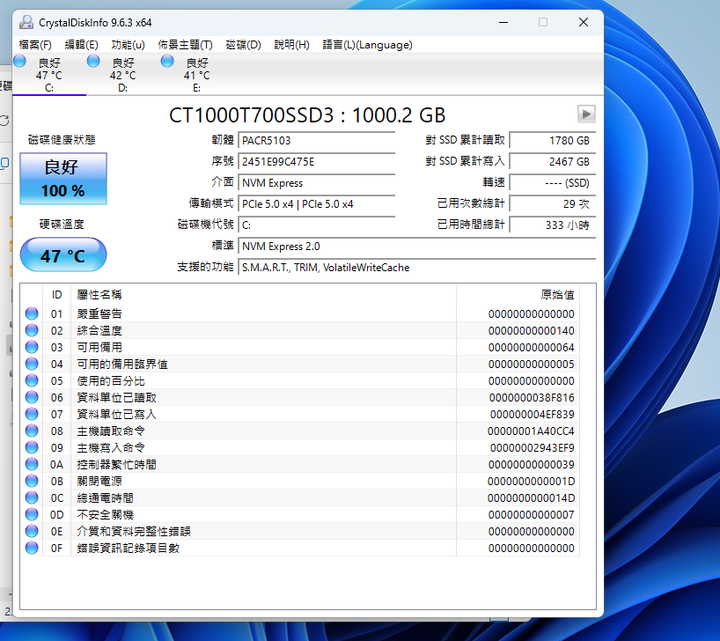Click raw value 000000000014D of 總通電時間

click(x=531, y=498)
